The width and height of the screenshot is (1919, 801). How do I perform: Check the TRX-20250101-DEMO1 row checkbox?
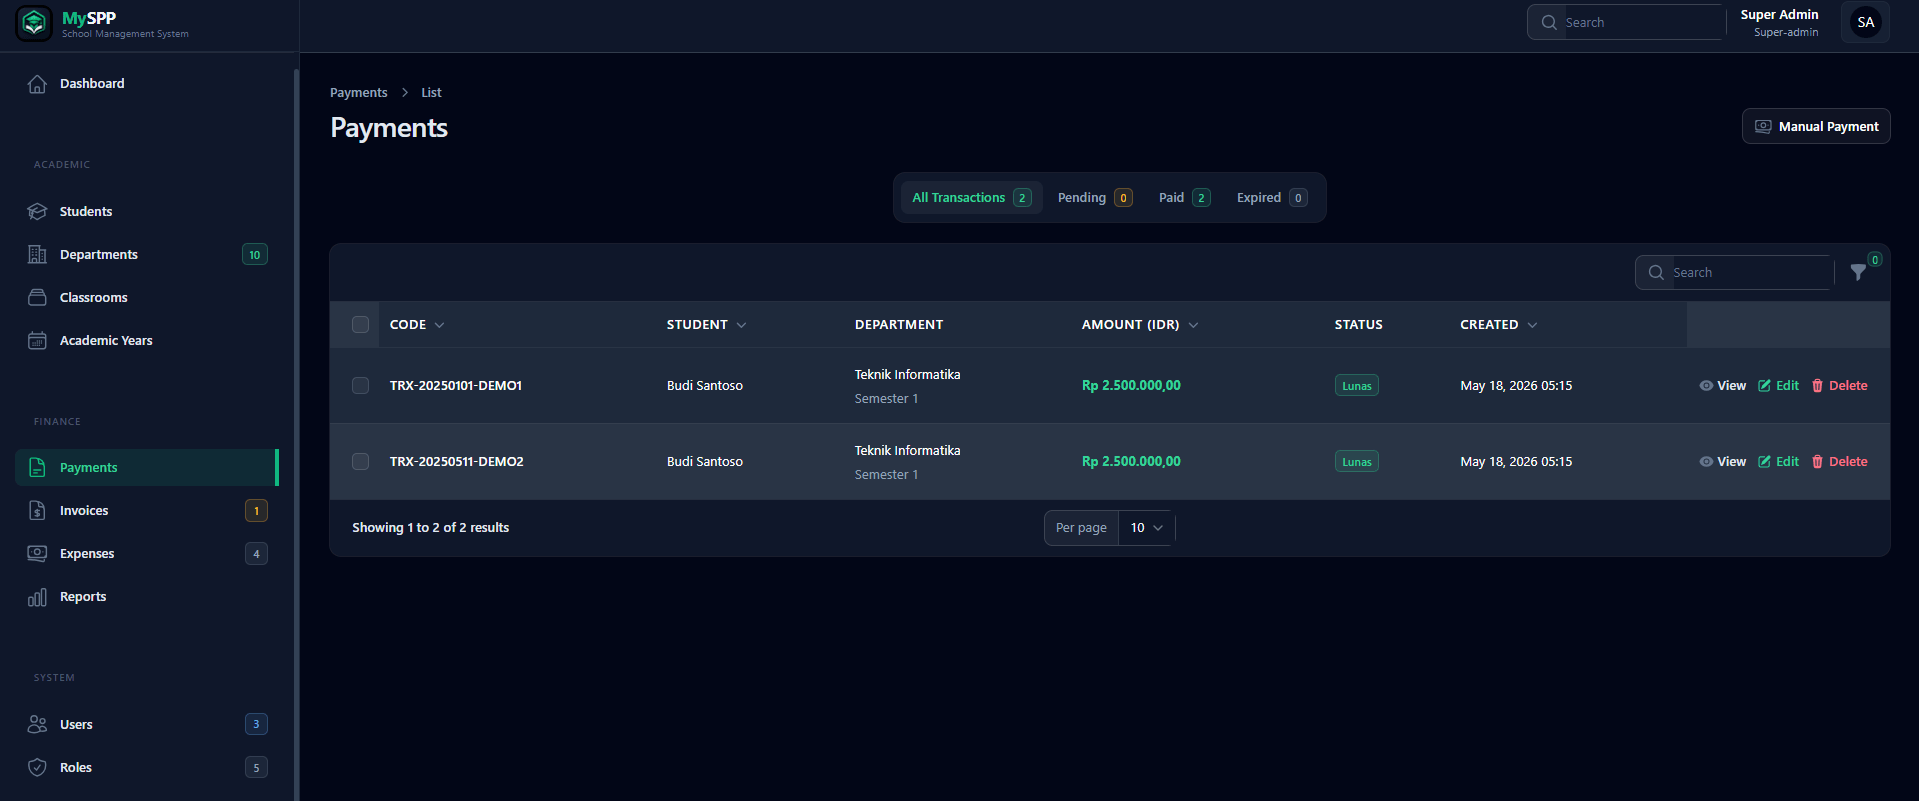361,386
